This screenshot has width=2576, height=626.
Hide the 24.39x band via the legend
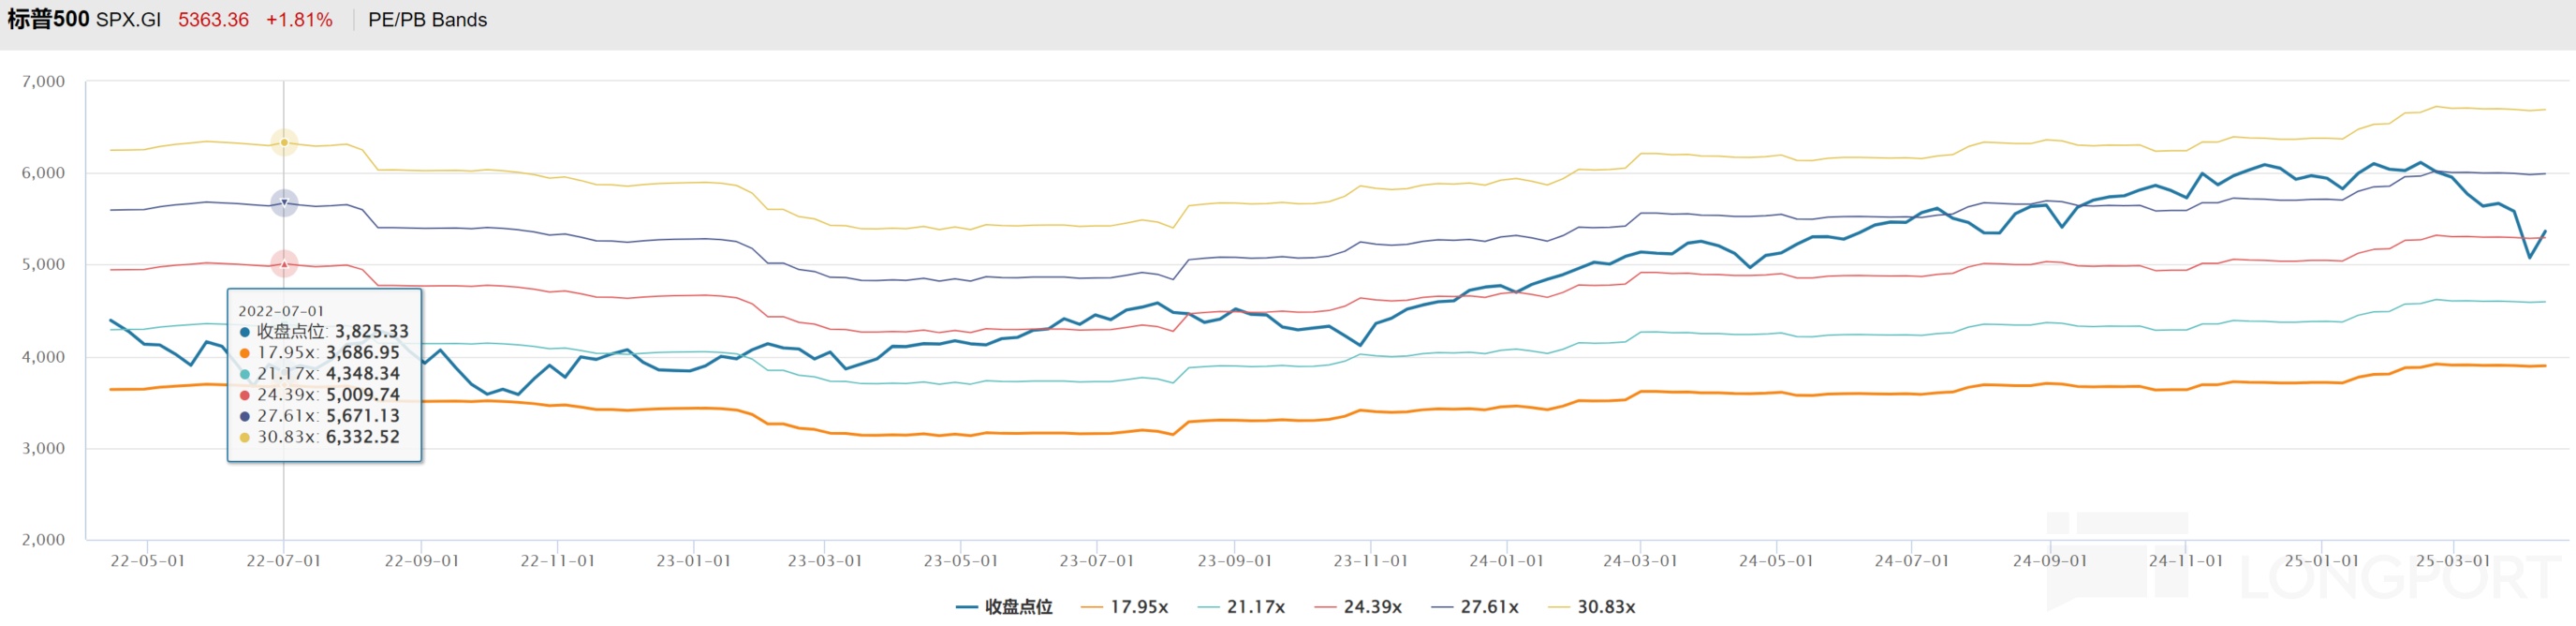click(1359, 607)
